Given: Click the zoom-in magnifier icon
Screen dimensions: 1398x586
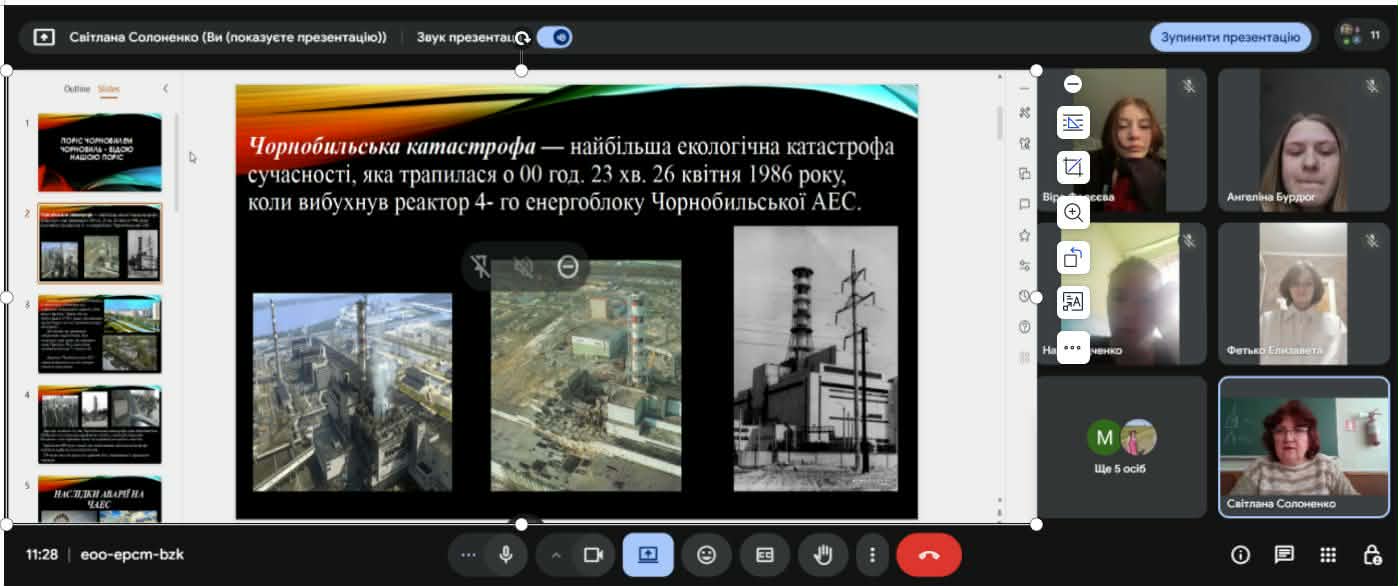Looking at the screenshot, I should [x=1073, y=212].
